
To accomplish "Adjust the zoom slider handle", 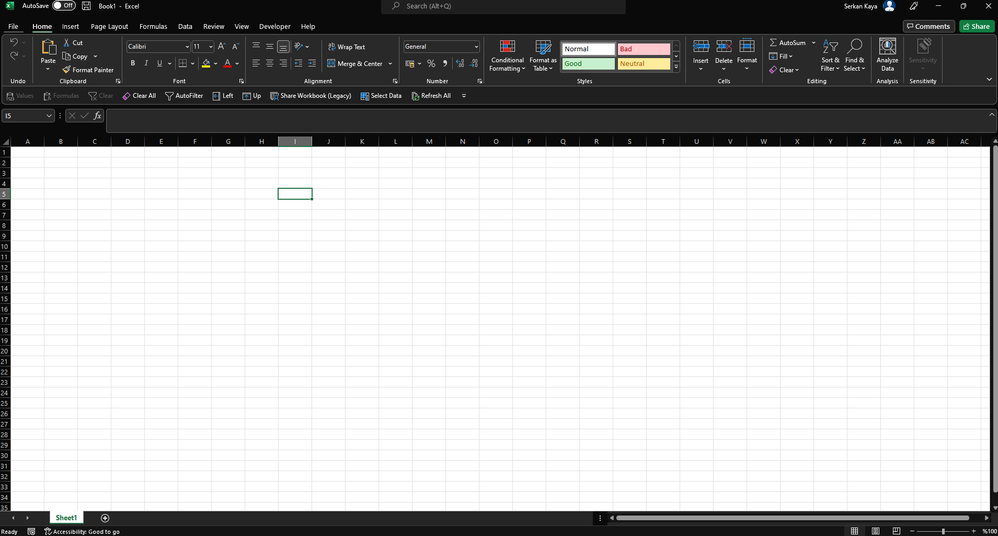I will click(x=943, y=531).
